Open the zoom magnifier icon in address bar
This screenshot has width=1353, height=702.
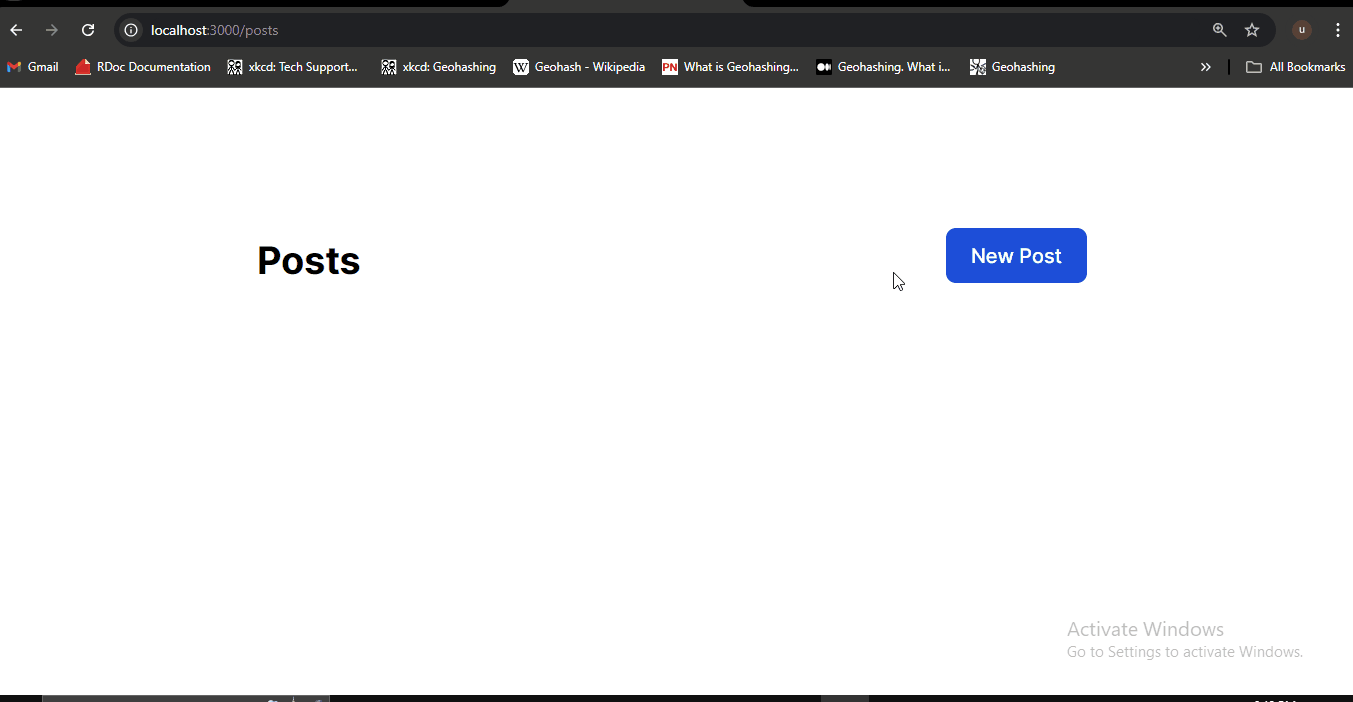coord(1219,30)
